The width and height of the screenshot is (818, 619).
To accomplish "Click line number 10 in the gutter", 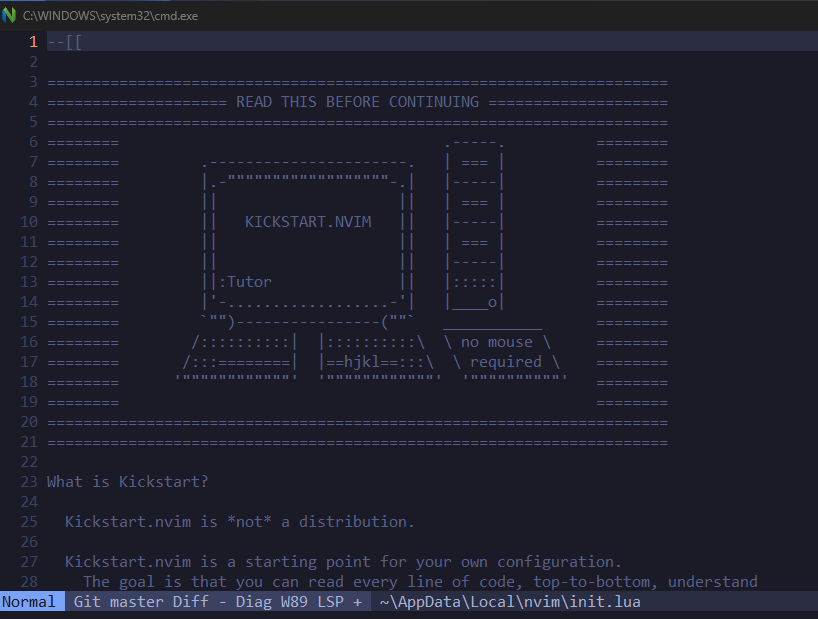I will pos(29,222).
